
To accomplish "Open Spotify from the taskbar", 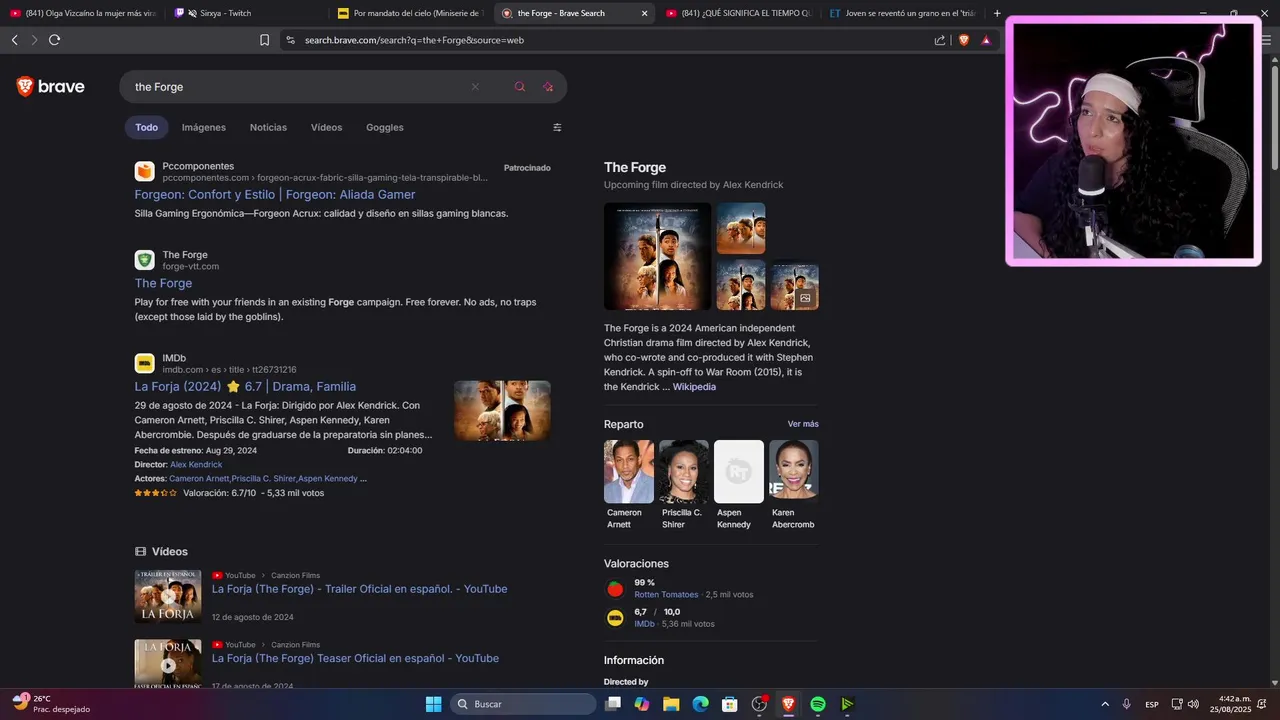I will coord(818,704).
